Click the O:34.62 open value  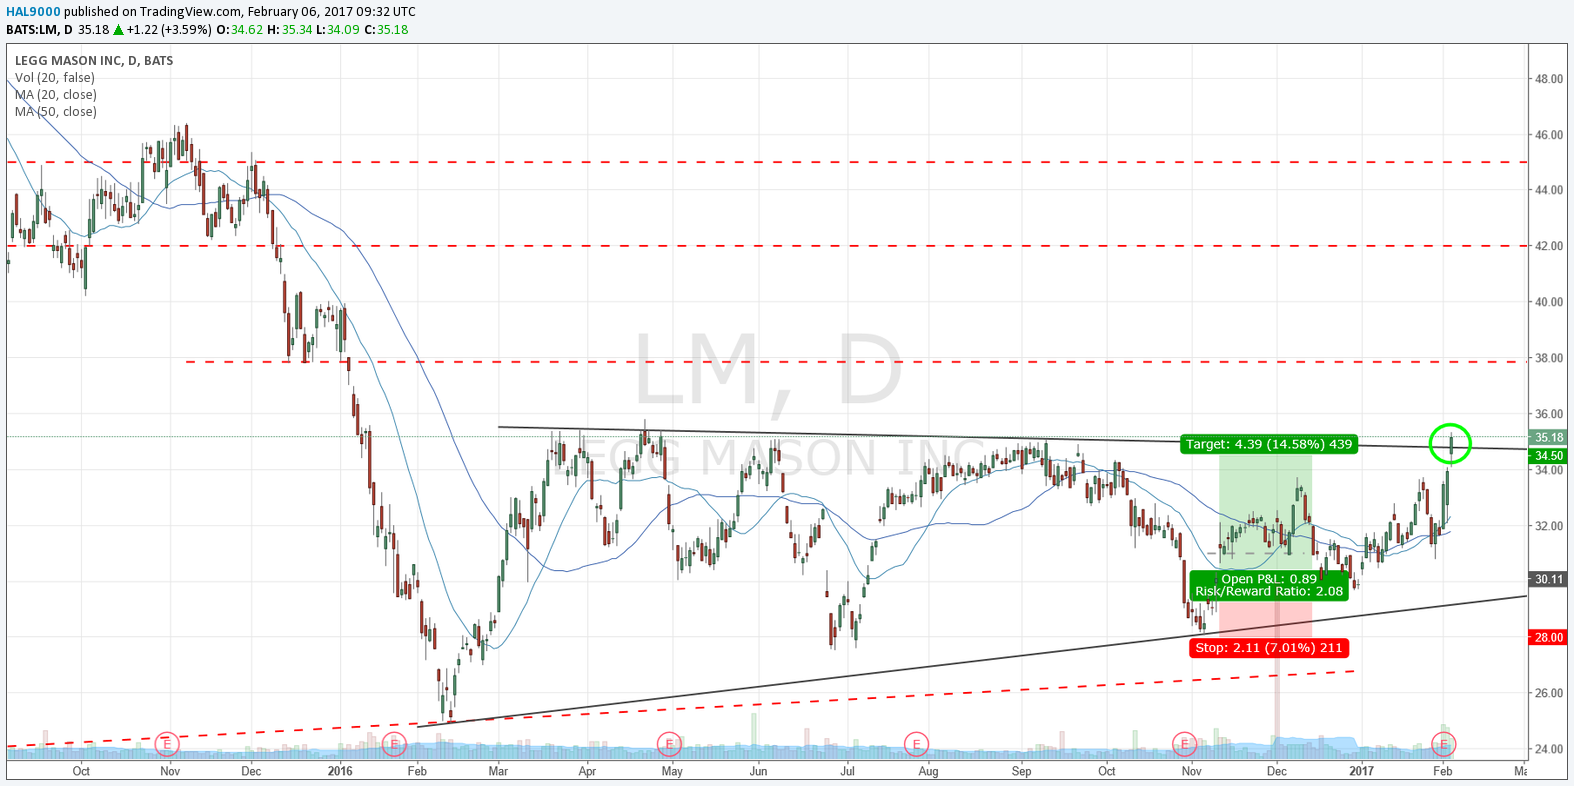pos(240,30)
